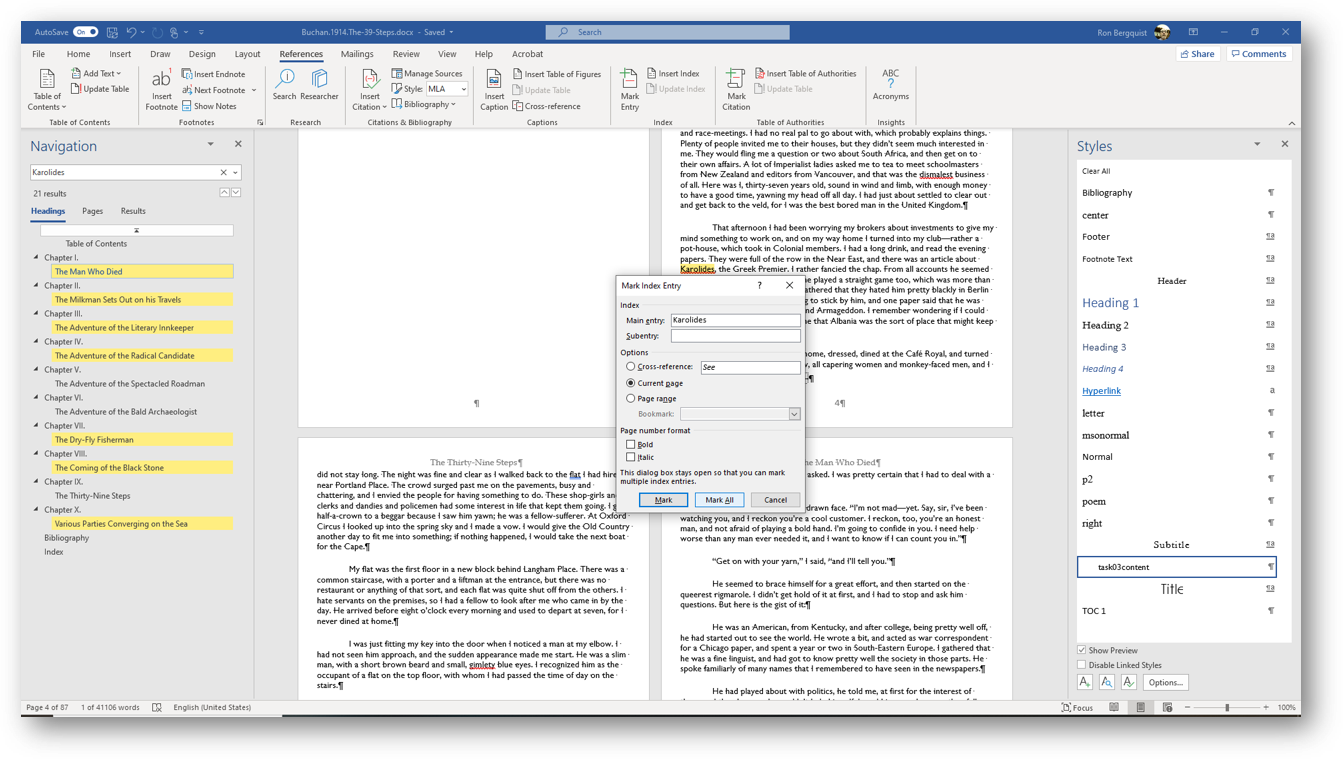Screen dimensions: 1343x759
Task: Switch to the Pages tab in Navigation
Action: (91, 211)
